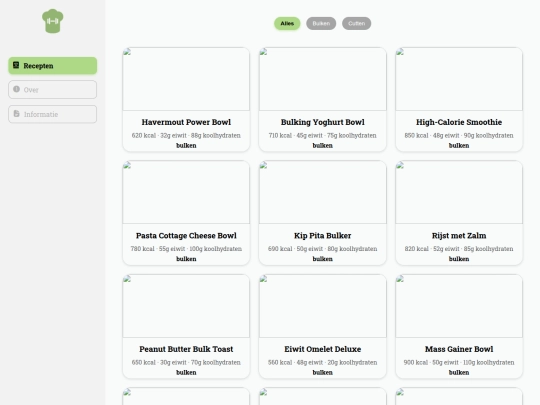Viewport: 540px width, 405px height.
Task: Open the Kip Pita Bulker recipe image
Action: (x=322, y=193)
